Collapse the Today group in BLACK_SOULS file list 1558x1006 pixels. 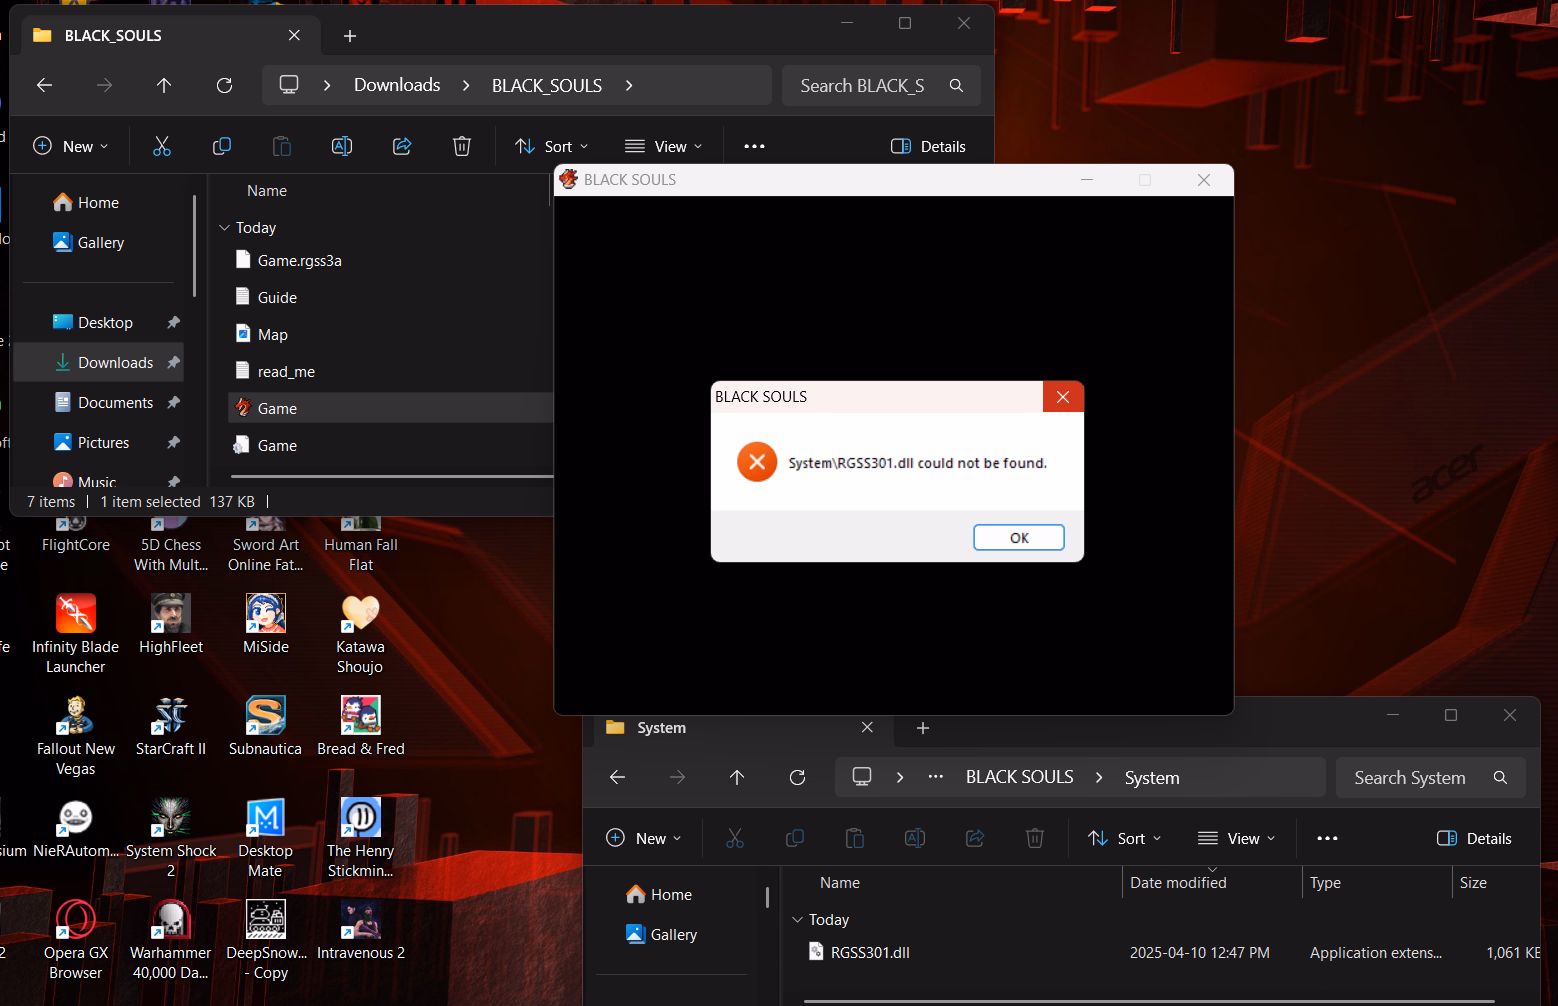(x=224, y=228)
